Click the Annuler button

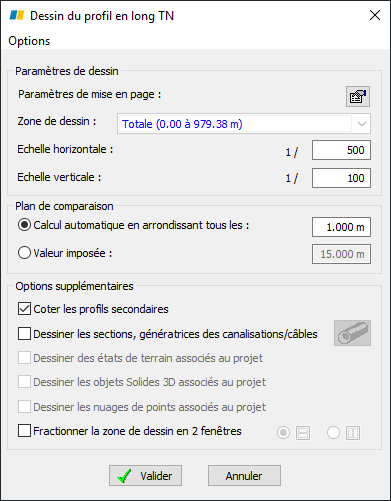[244, 476]
